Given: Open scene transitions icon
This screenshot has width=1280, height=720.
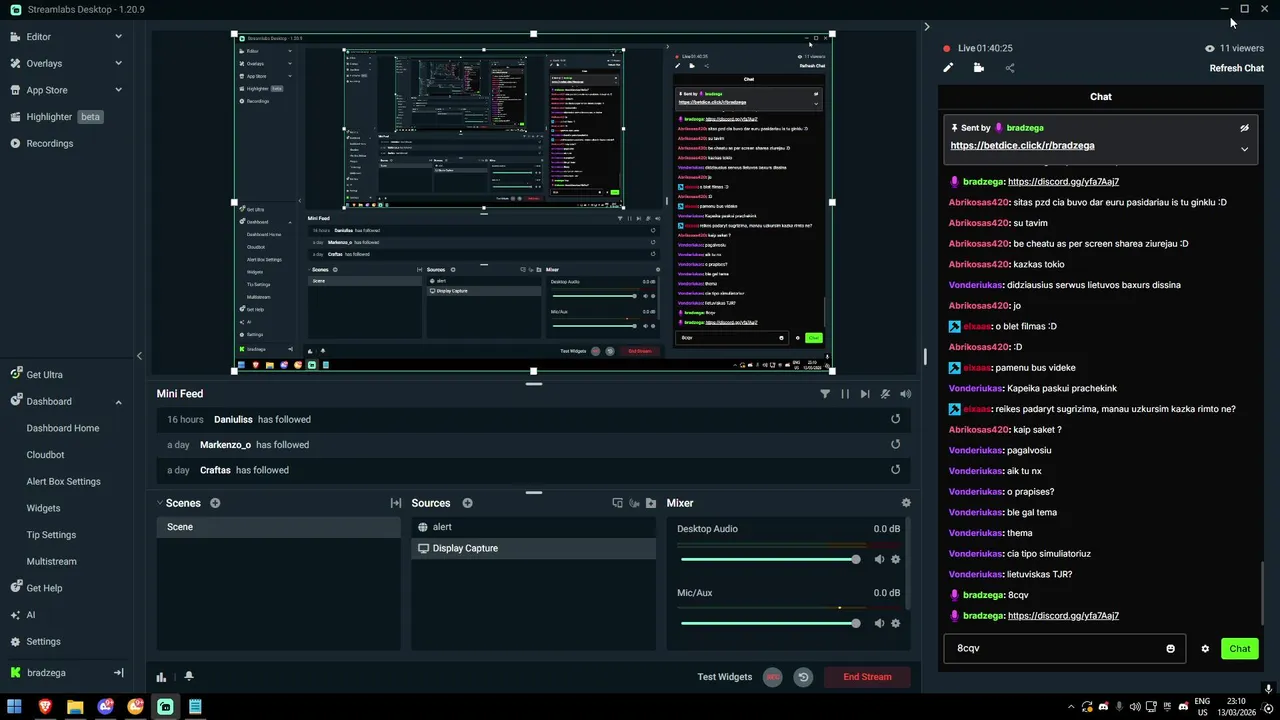Looking at the screenshot, I should [395, 503].
